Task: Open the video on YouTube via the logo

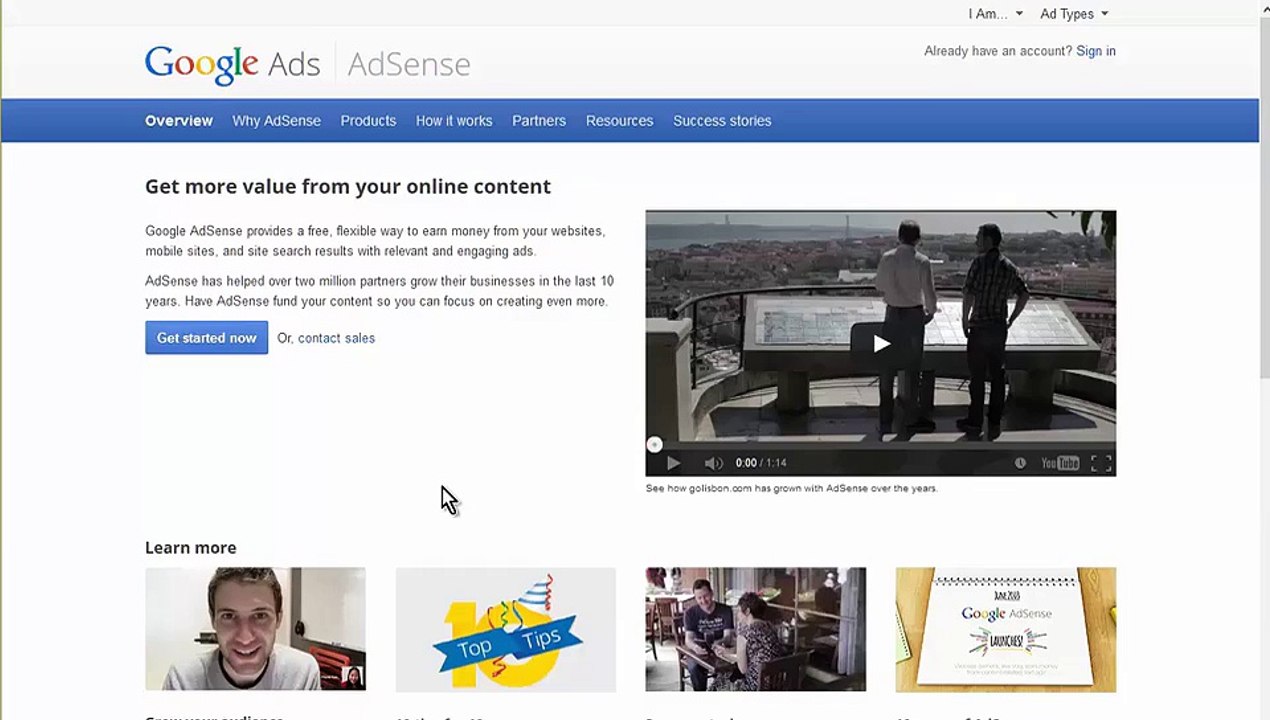Action: (1060, 463)
